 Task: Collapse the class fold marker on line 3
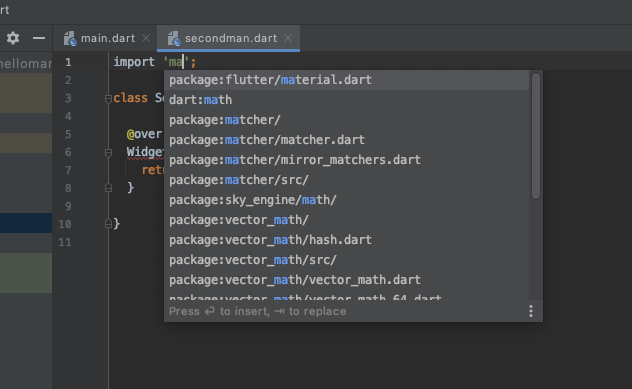[x=108, y=98]
